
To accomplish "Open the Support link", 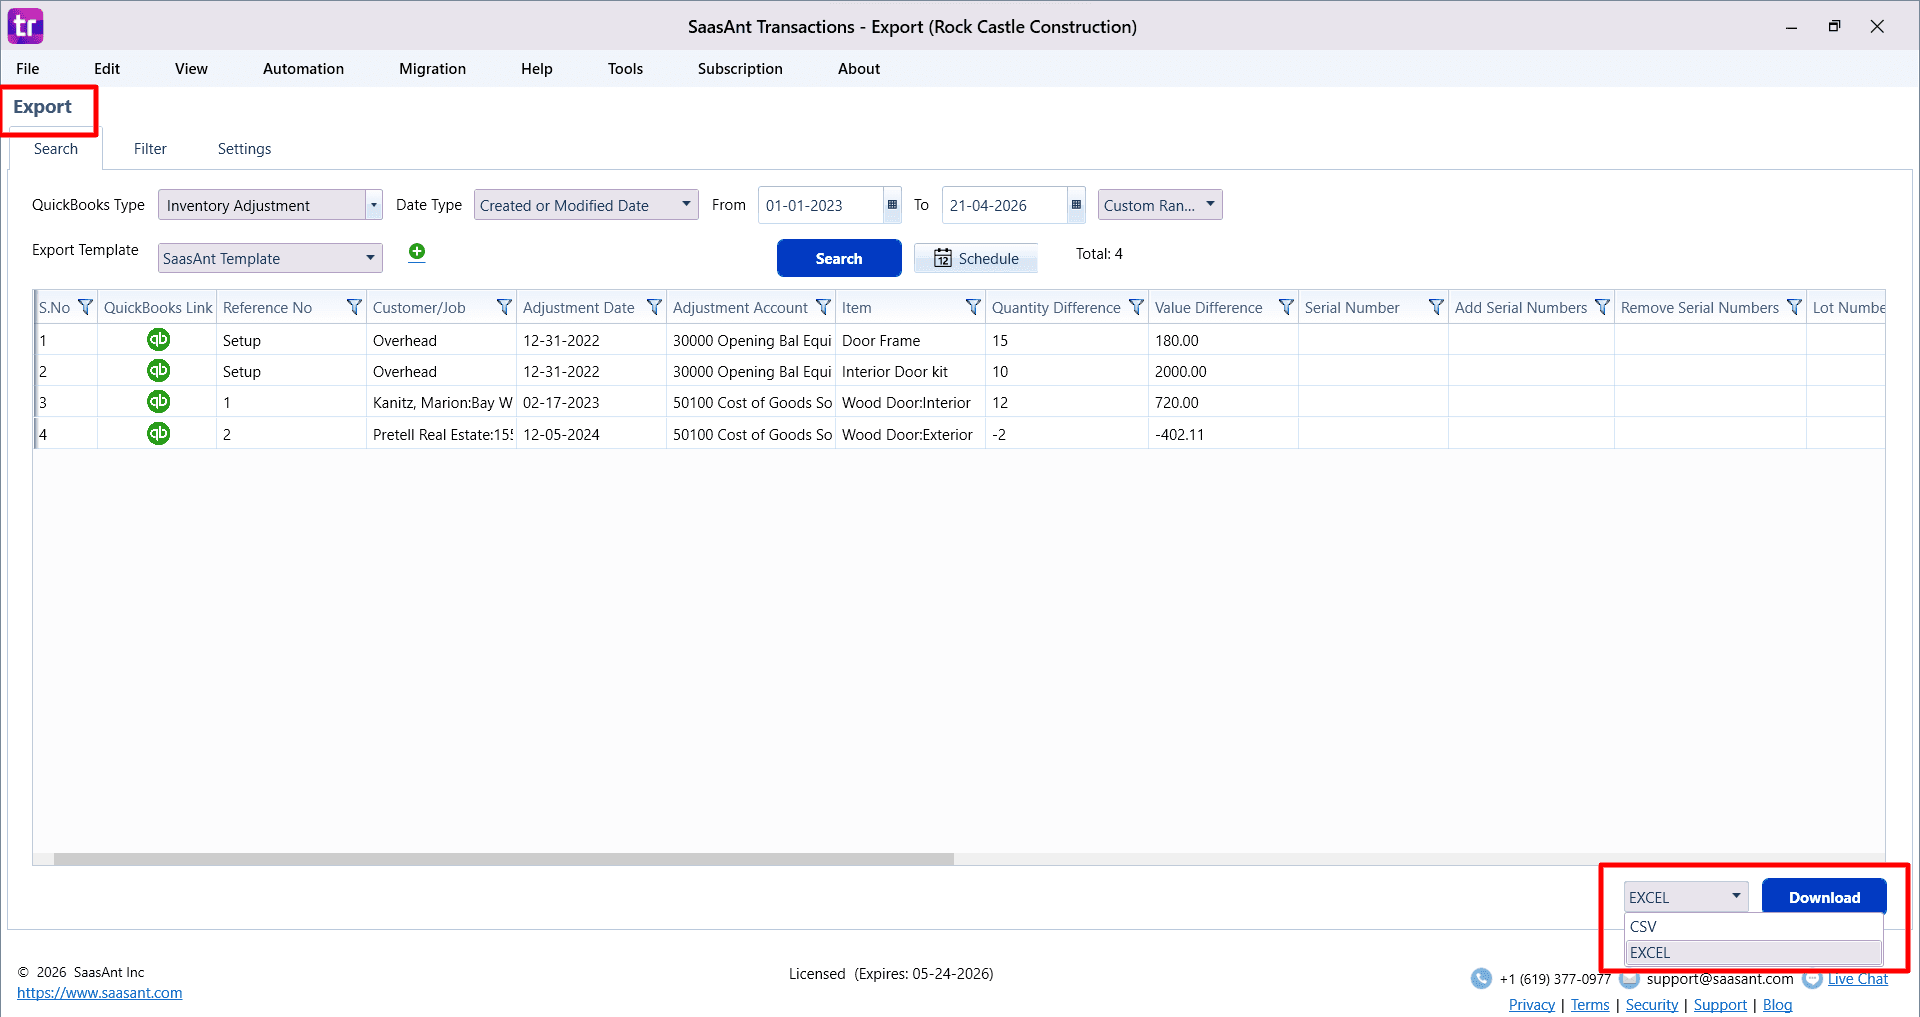I will click(1720, 1005).
